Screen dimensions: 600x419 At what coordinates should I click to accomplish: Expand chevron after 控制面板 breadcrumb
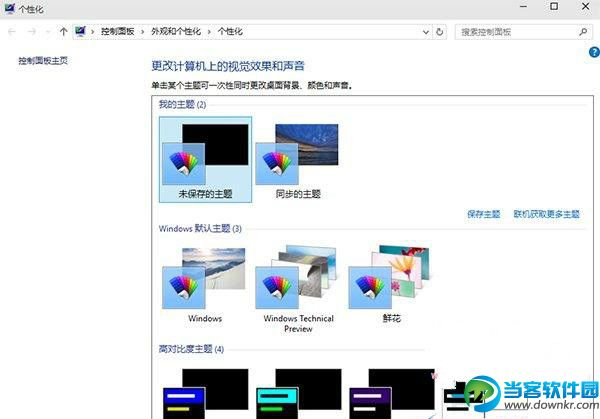143,32
